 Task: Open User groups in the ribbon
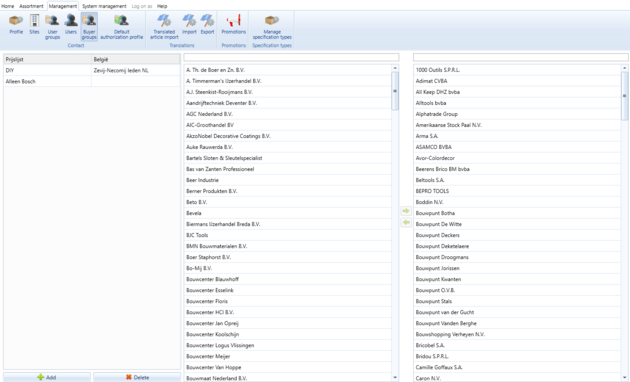(52, 27)
